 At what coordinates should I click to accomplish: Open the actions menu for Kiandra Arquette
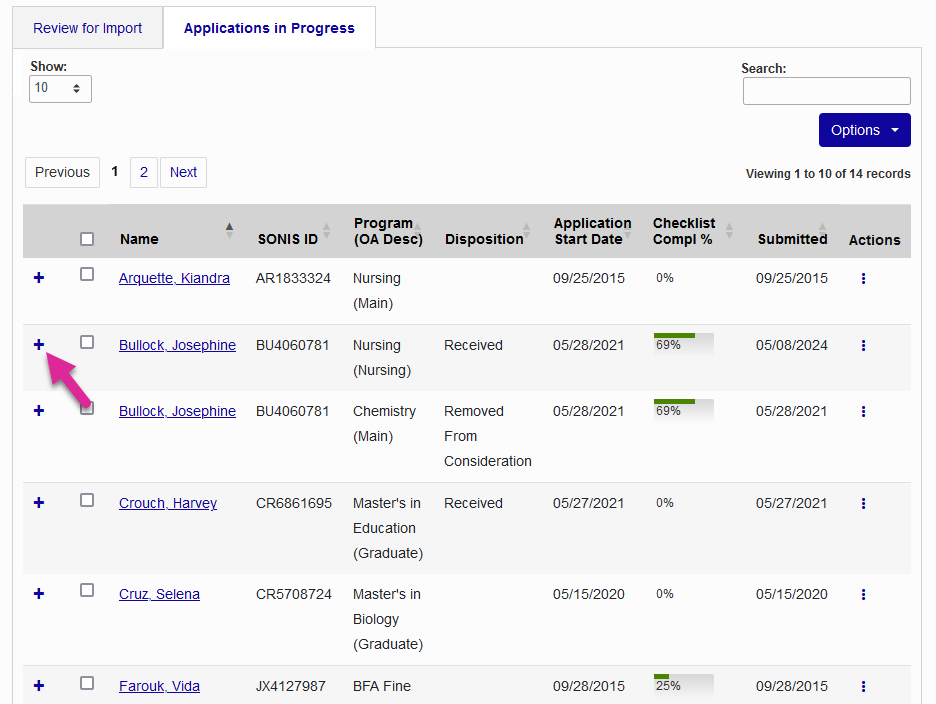862,278
